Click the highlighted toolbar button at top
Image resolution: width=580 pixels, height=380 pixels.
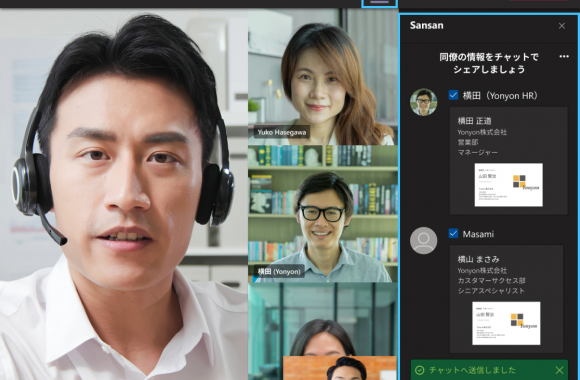coord(380,3)
